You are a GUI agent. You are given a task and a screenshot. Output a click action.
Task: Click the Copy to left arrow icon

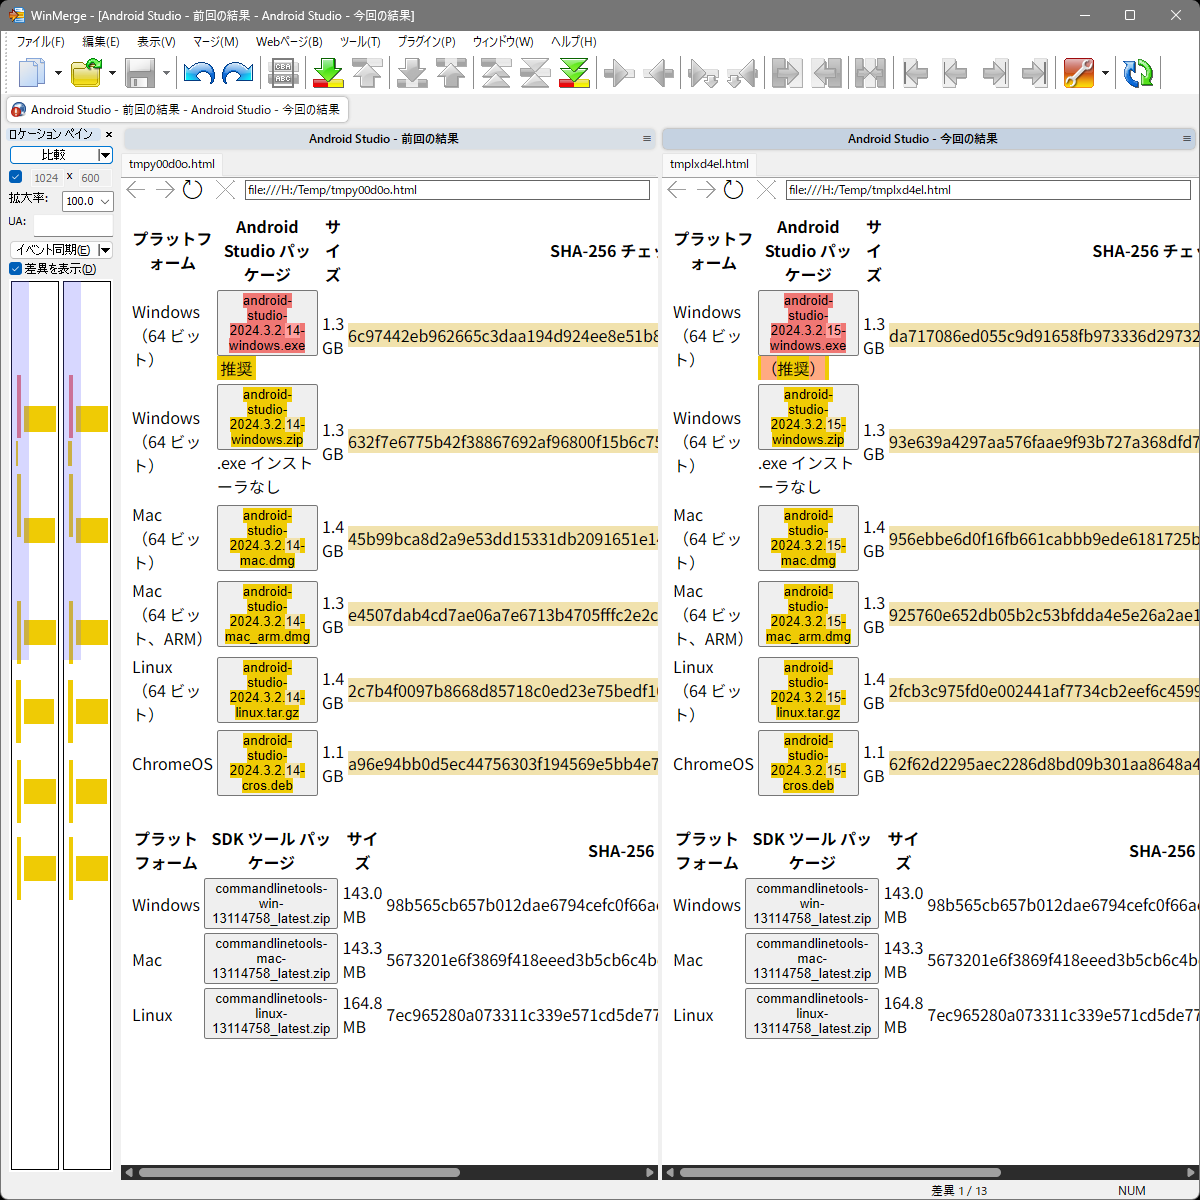point(659,73)
